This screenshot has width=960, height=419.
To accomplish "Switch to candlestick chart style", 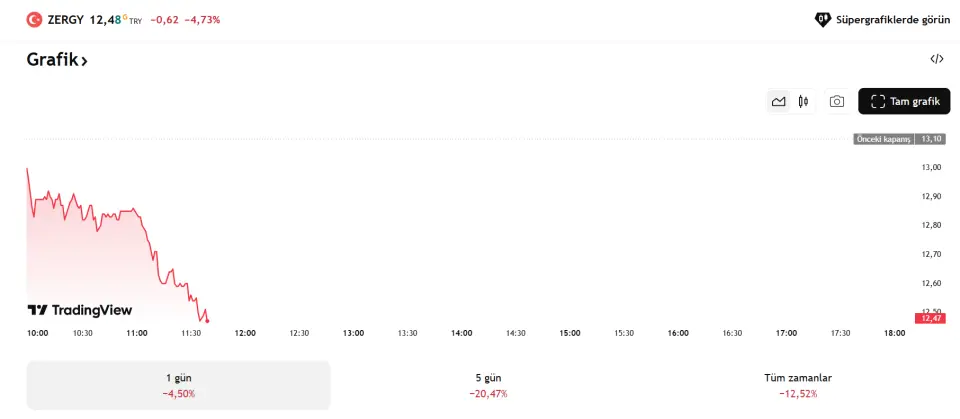I will point(803,101).
